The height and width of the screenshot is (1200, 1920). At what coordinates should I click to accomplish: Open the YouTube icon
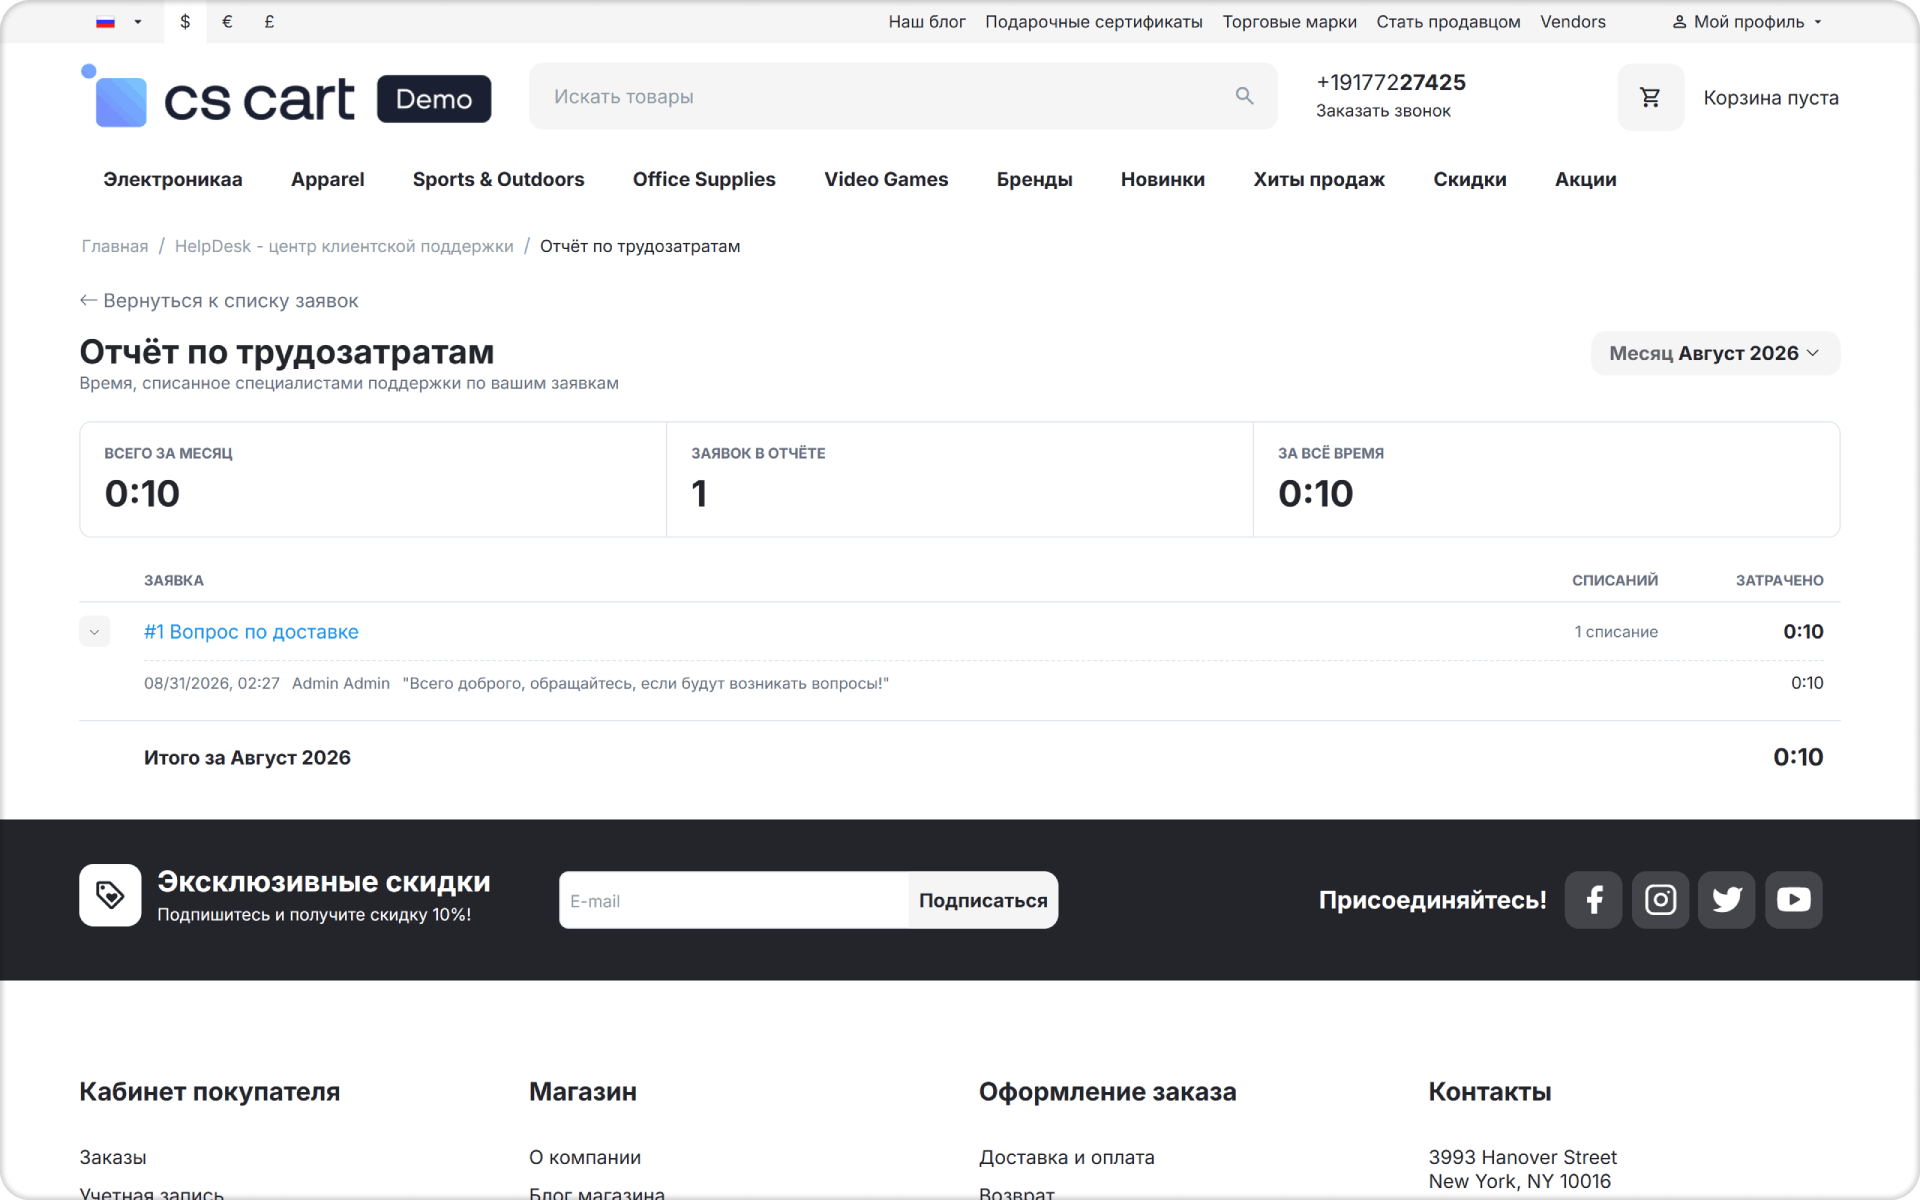point(1794,900)
